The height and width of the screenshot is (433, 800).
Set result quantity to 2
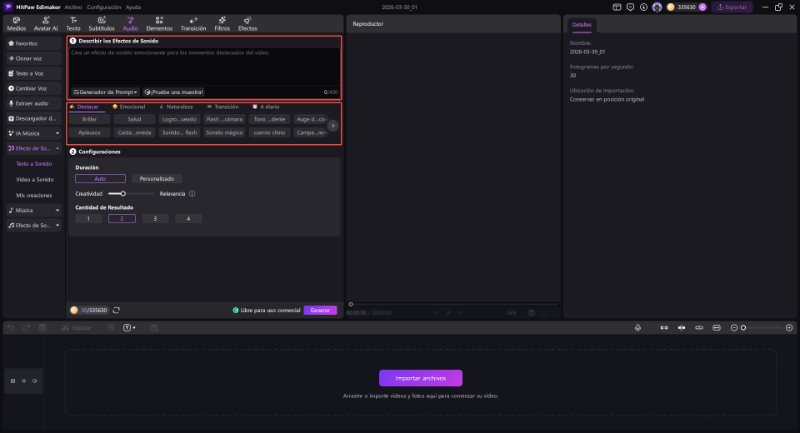click(x=122, y=219)
